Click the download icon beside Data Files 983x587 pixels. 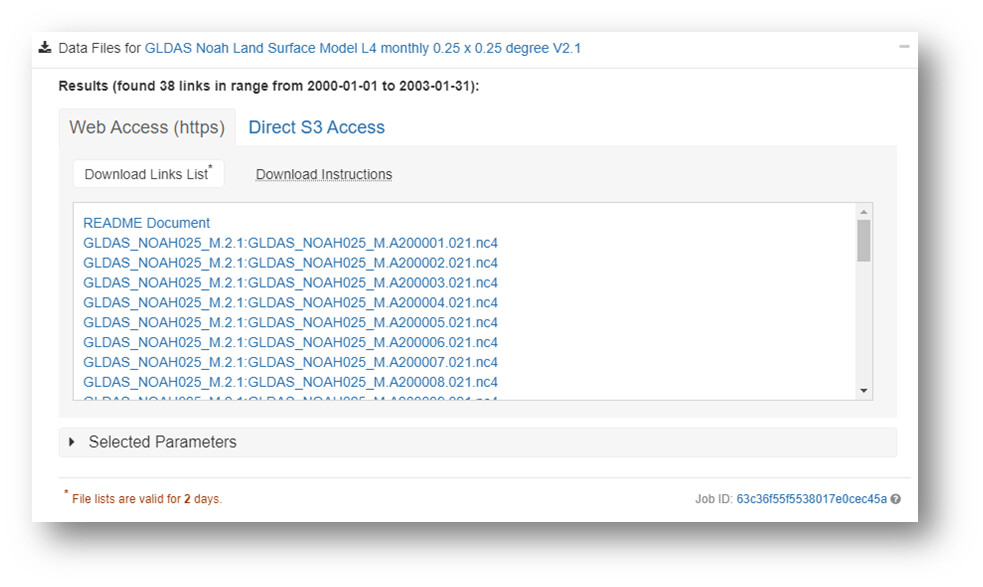45,48
